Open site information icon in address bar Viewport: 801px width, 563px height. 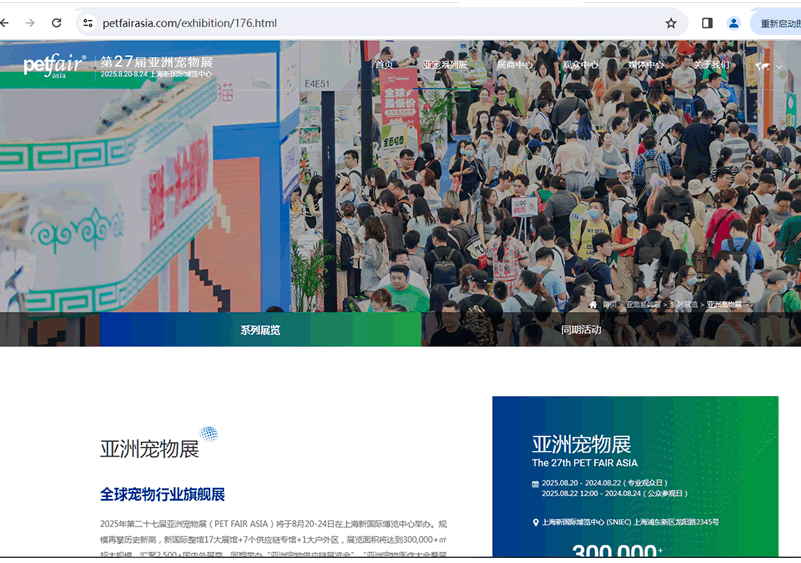pyautogui.click(x=88, y=23)
